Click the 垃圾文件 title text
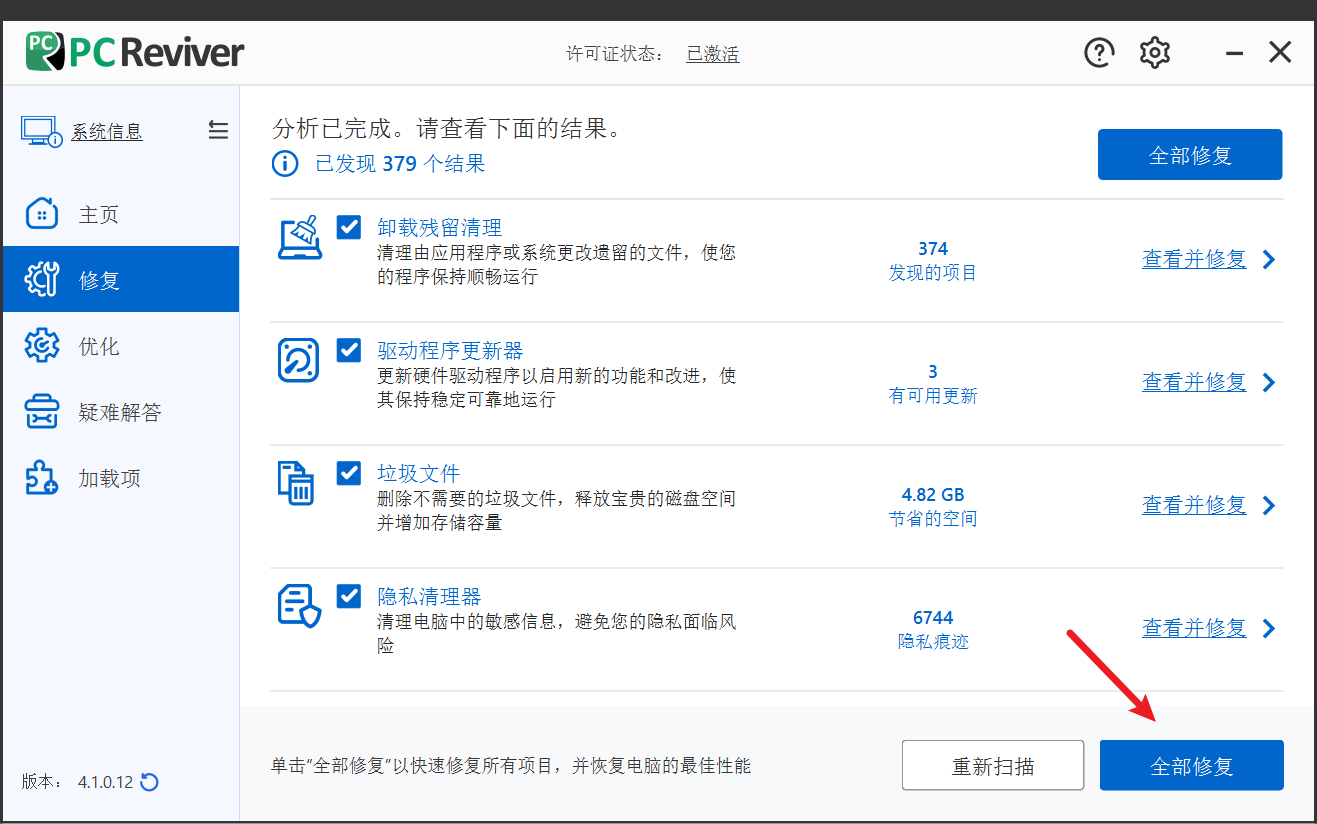The image size is (1317, 824). [x=418, y=474]
